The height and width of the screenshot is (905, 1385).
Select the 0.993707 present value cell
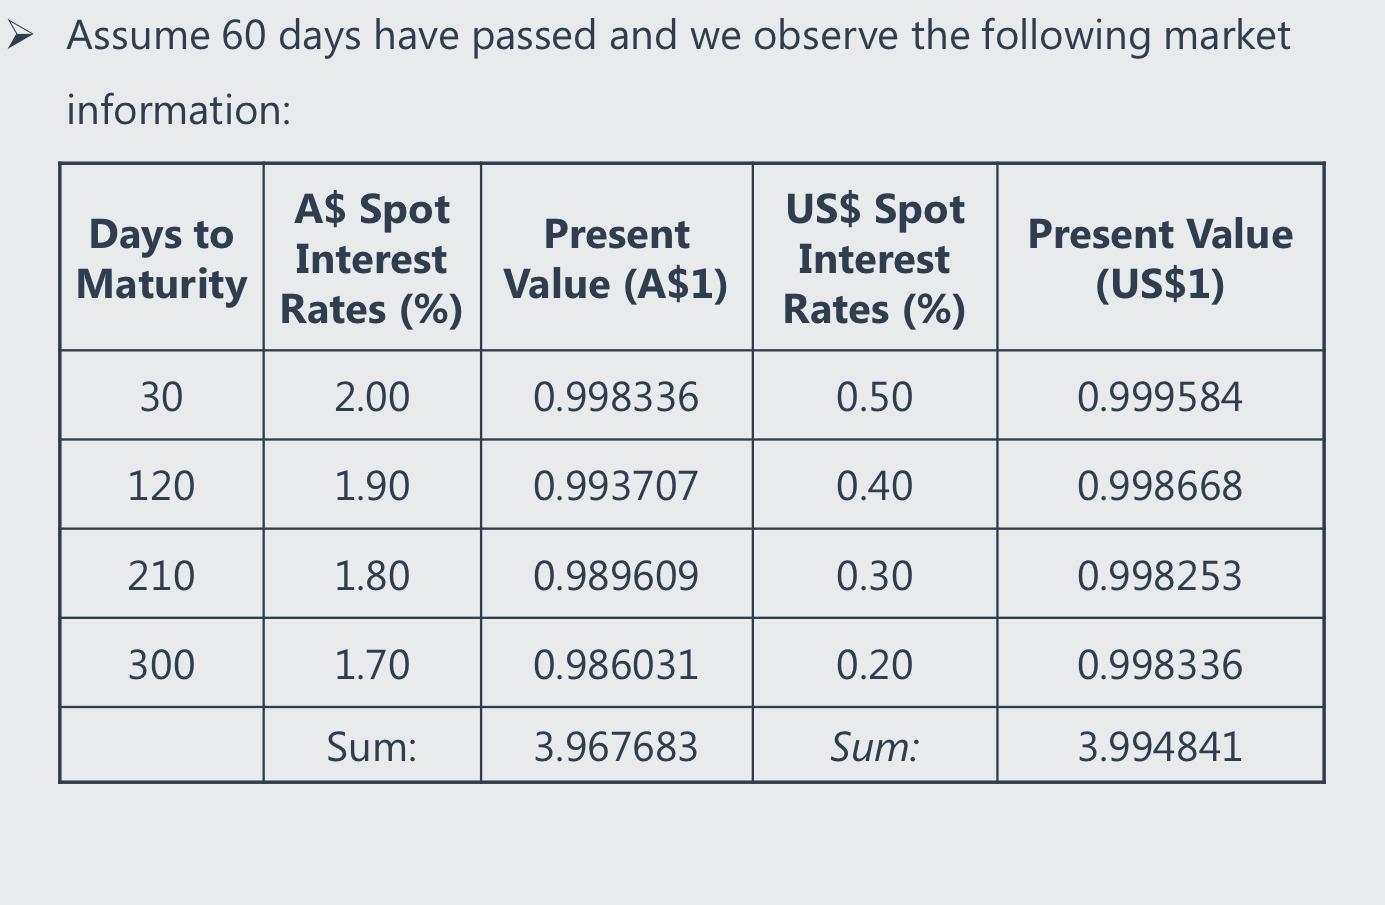616,486
